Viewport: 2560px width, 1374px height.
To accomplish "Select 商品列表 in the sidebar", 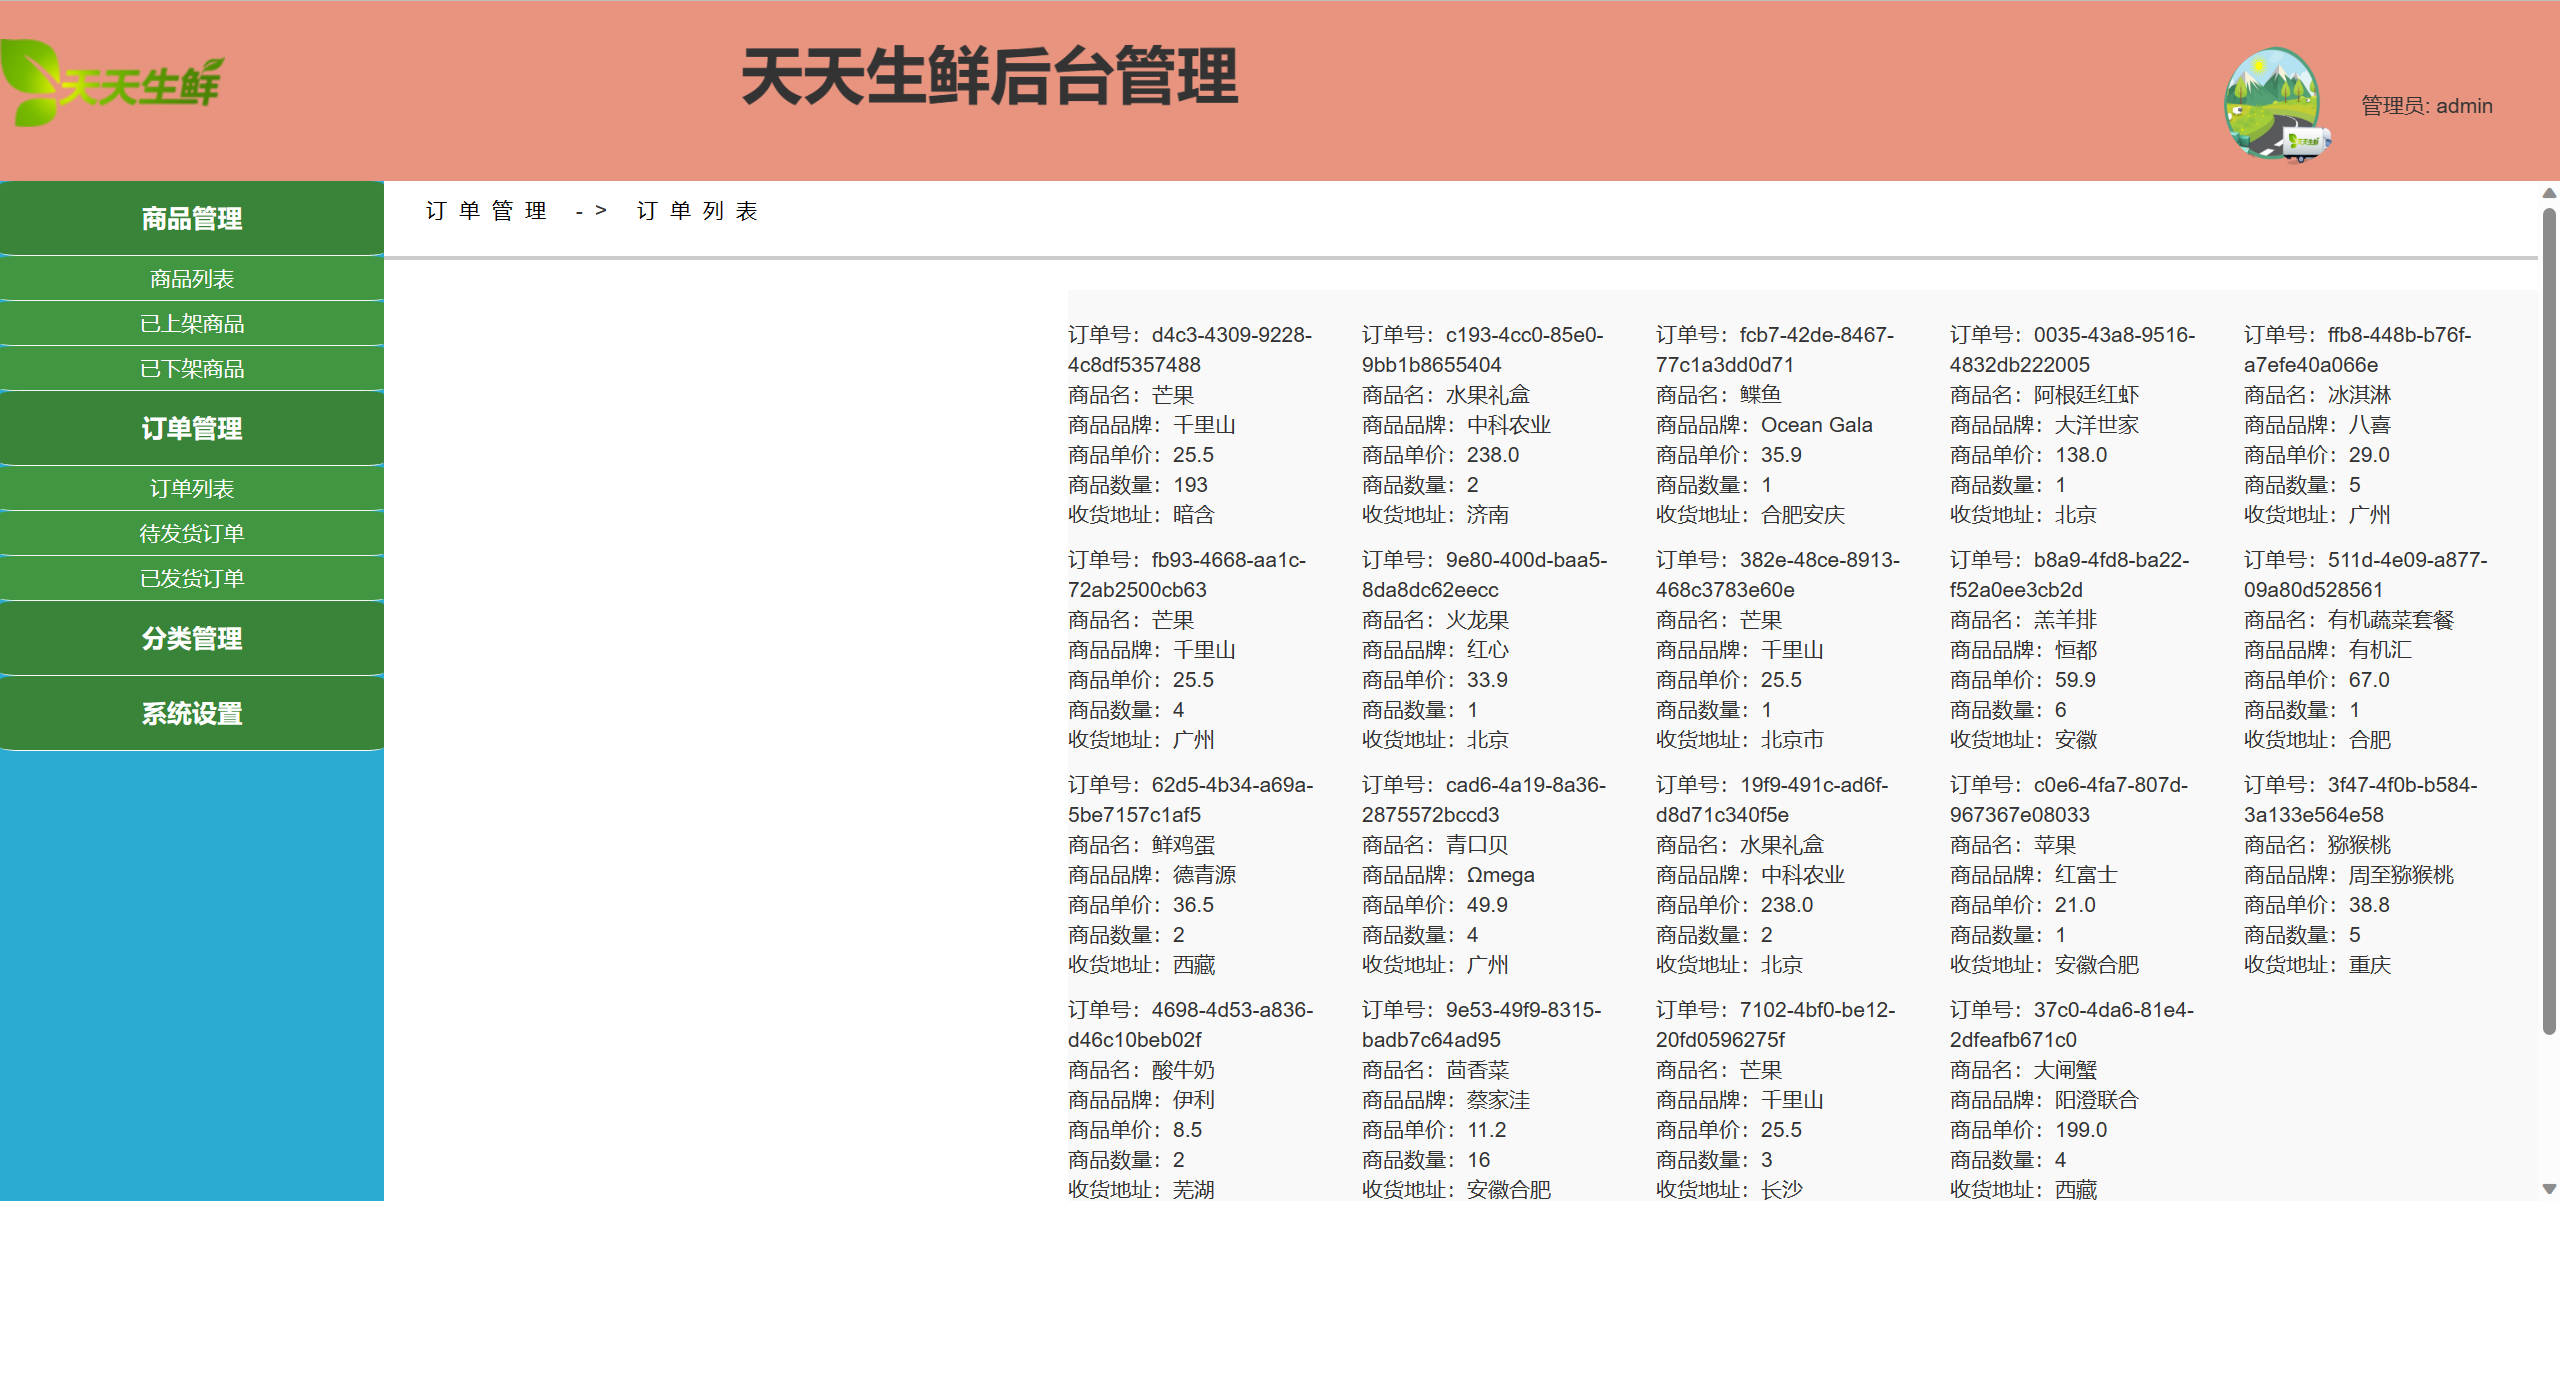I will tap(191, 278).
